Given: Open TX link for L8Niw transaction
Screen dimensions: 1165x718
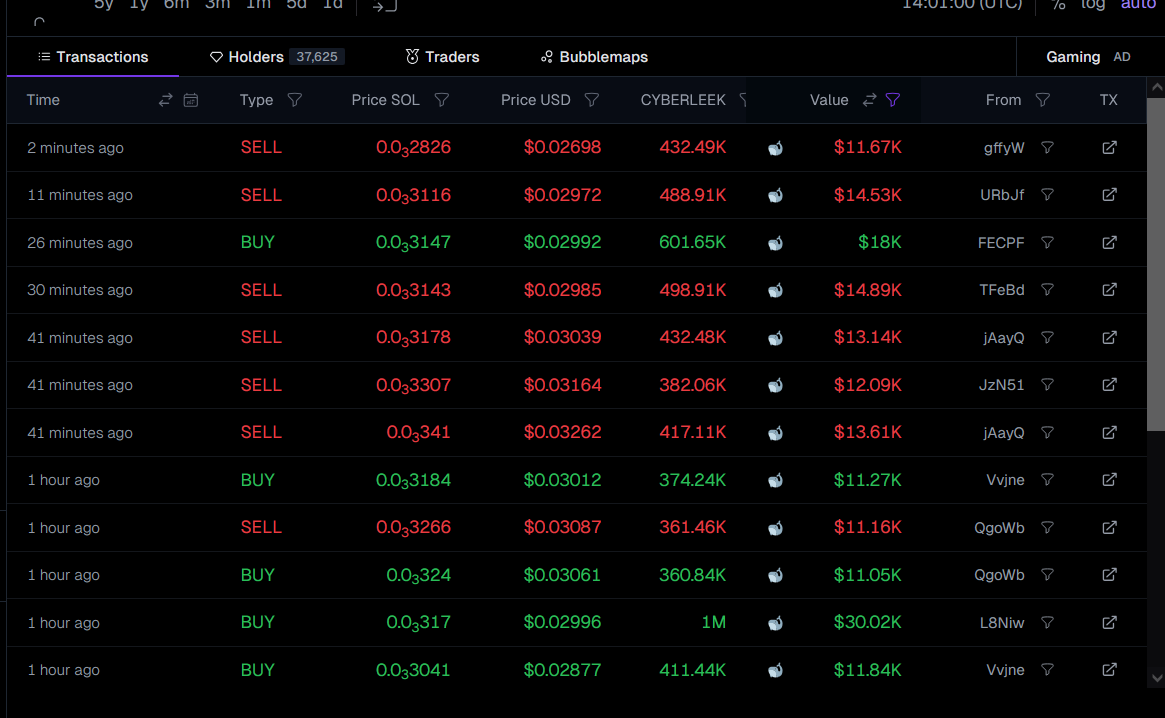Looking at the screenshot, I should (x=1109, y=623).
